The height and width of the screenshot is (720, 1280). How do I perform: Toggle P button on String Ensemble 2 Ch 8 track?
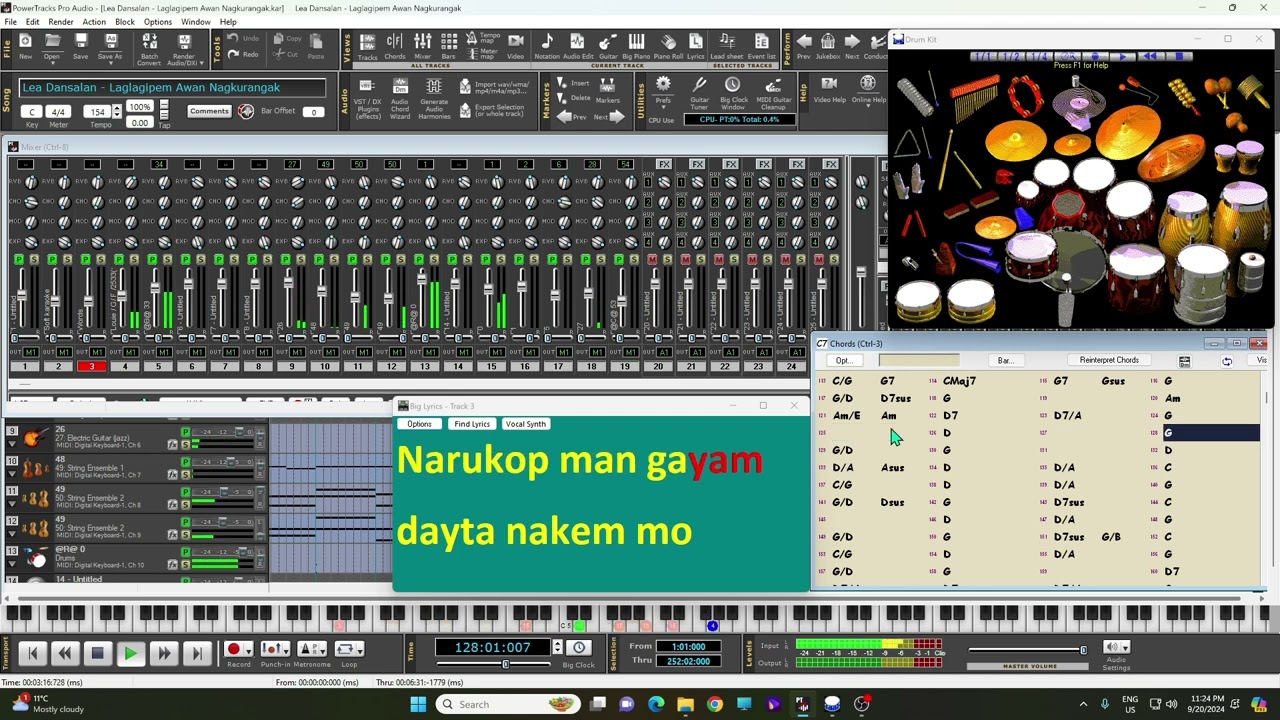185,492
